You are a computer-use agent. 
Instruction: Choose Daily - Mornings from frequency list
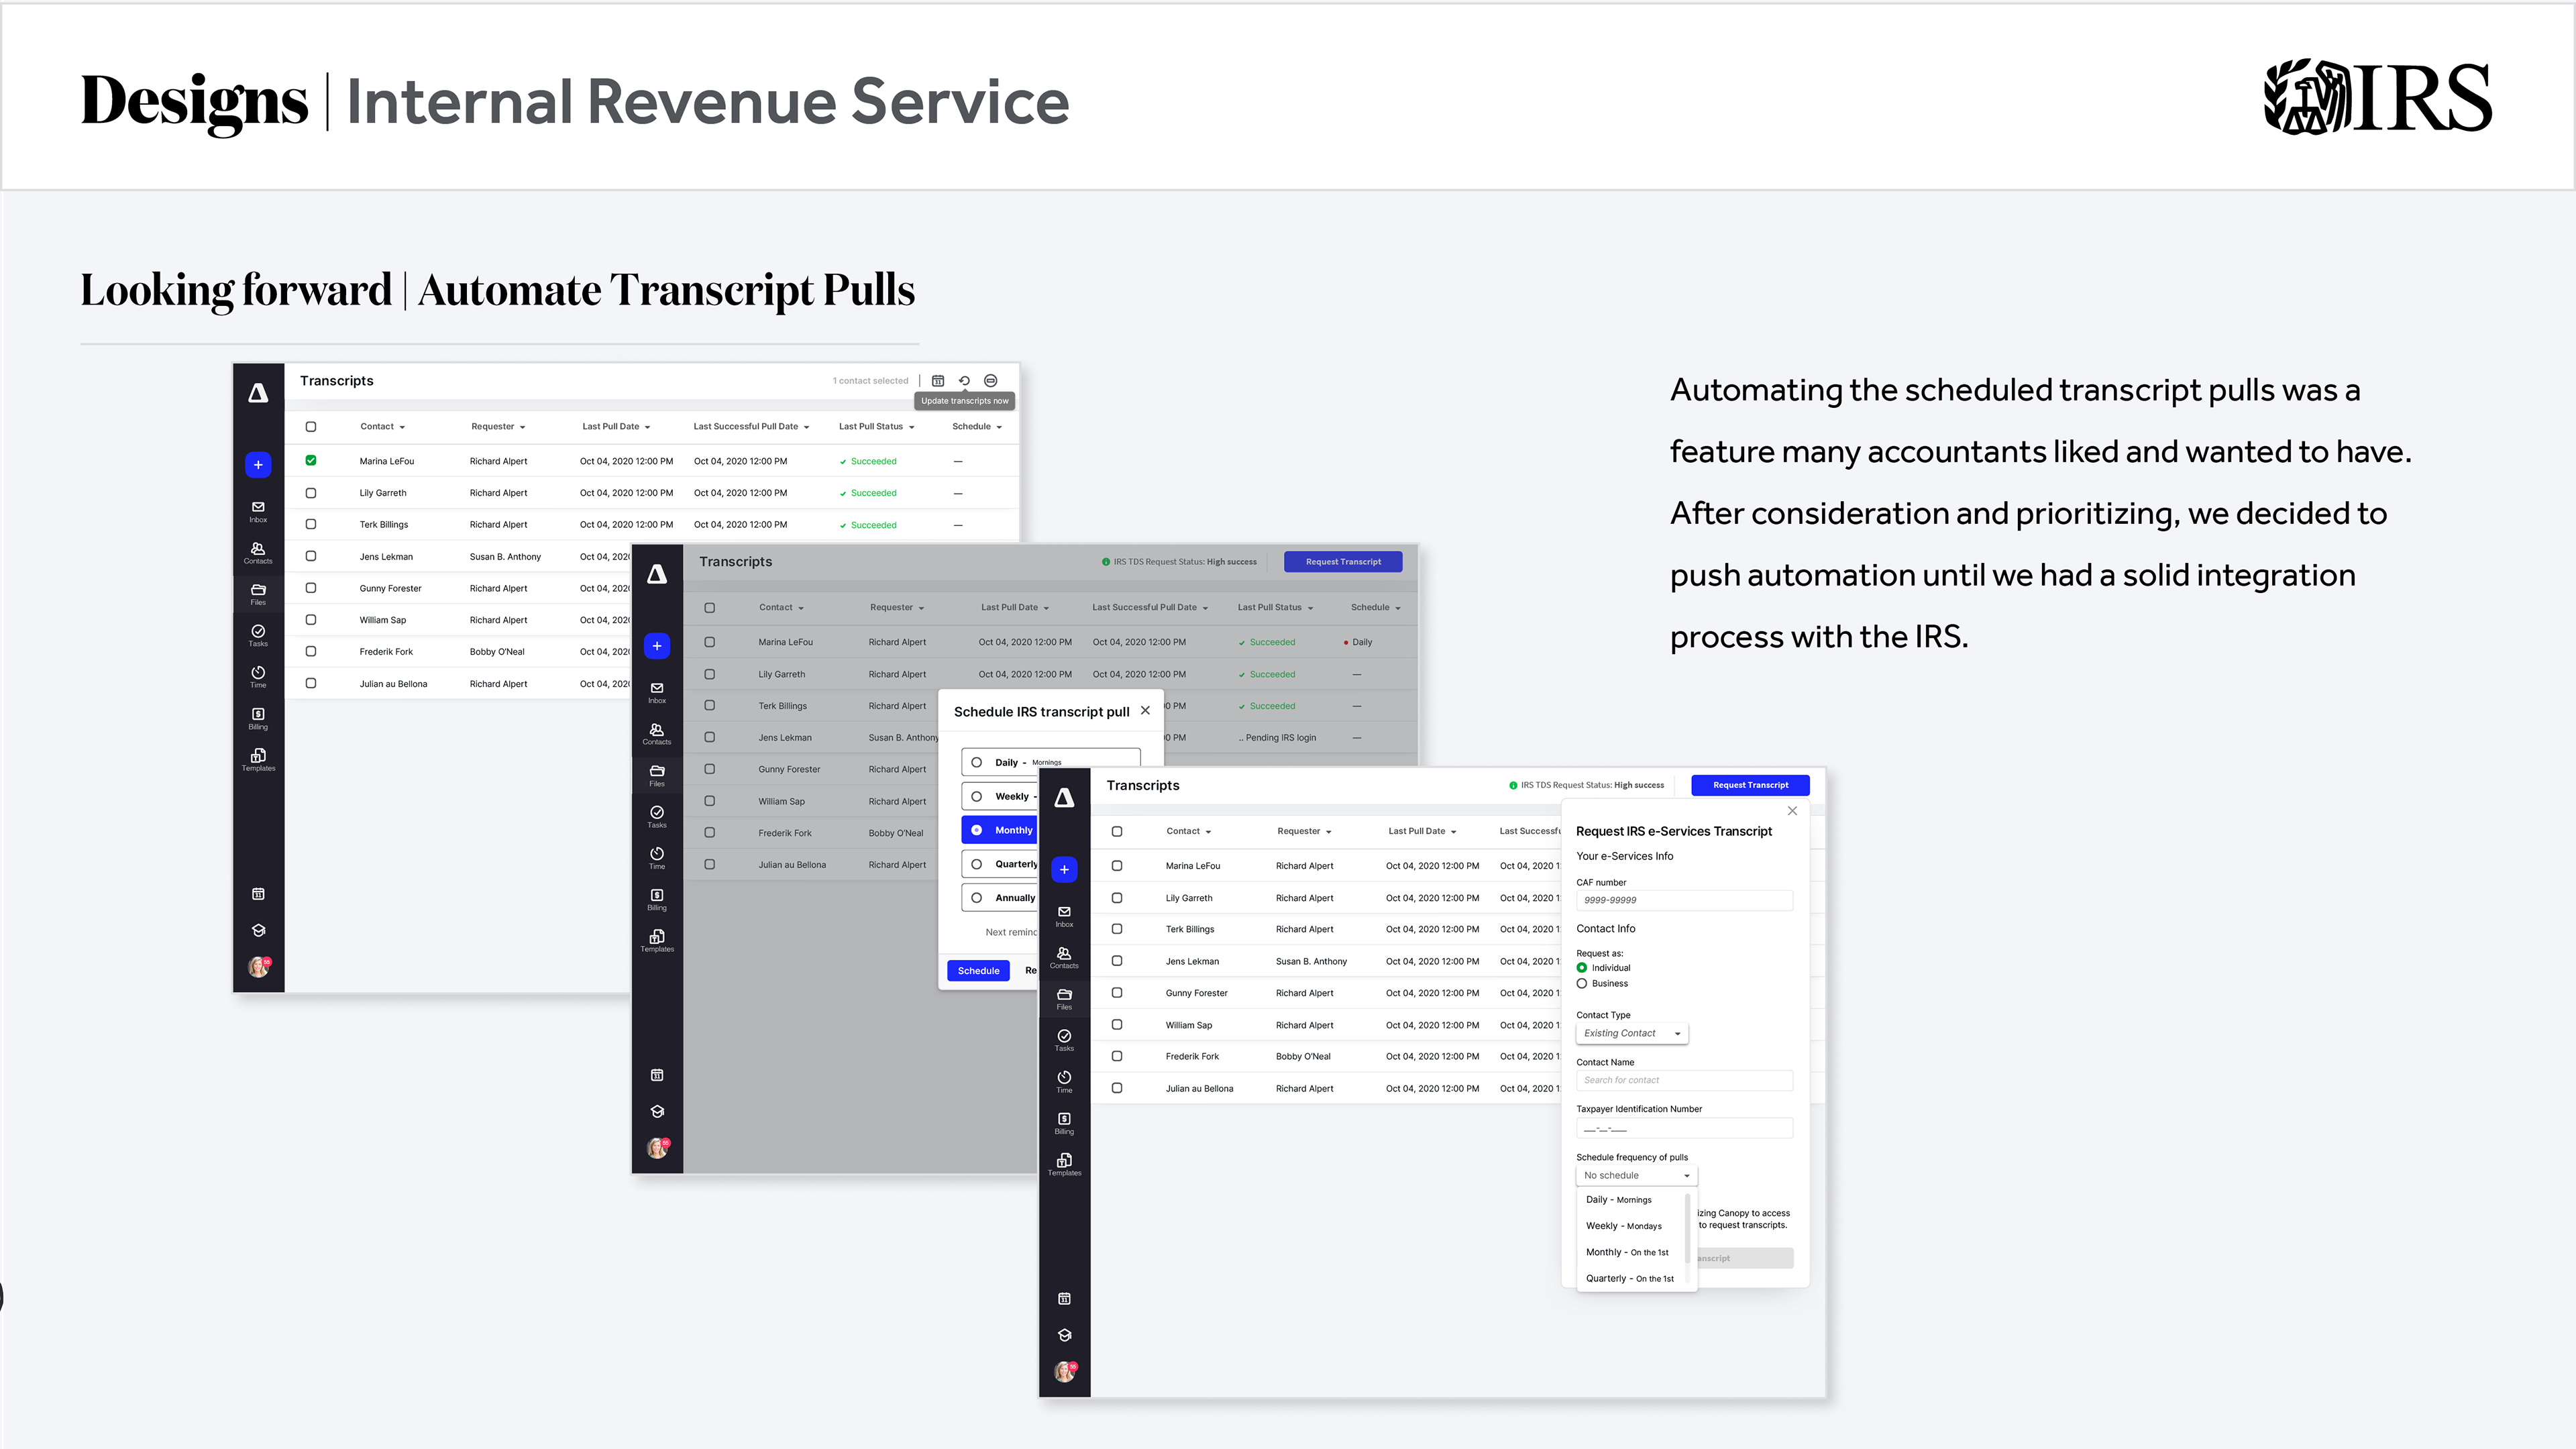pyautogui.click(x=1619, y=1200)
